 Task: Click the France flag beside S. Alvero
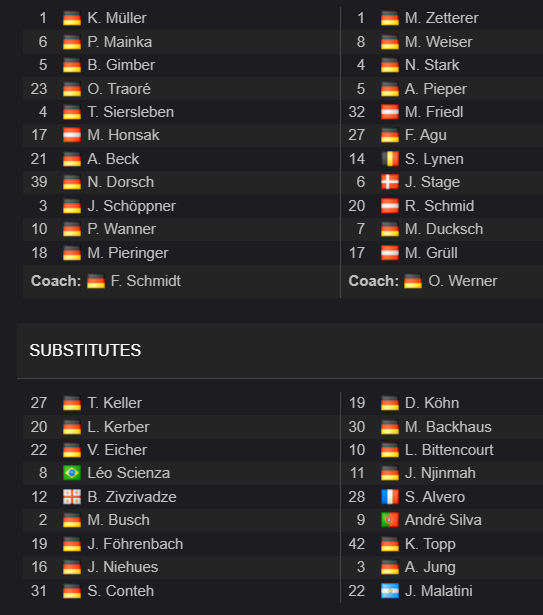pyautogui.click(x=390, y=497)
